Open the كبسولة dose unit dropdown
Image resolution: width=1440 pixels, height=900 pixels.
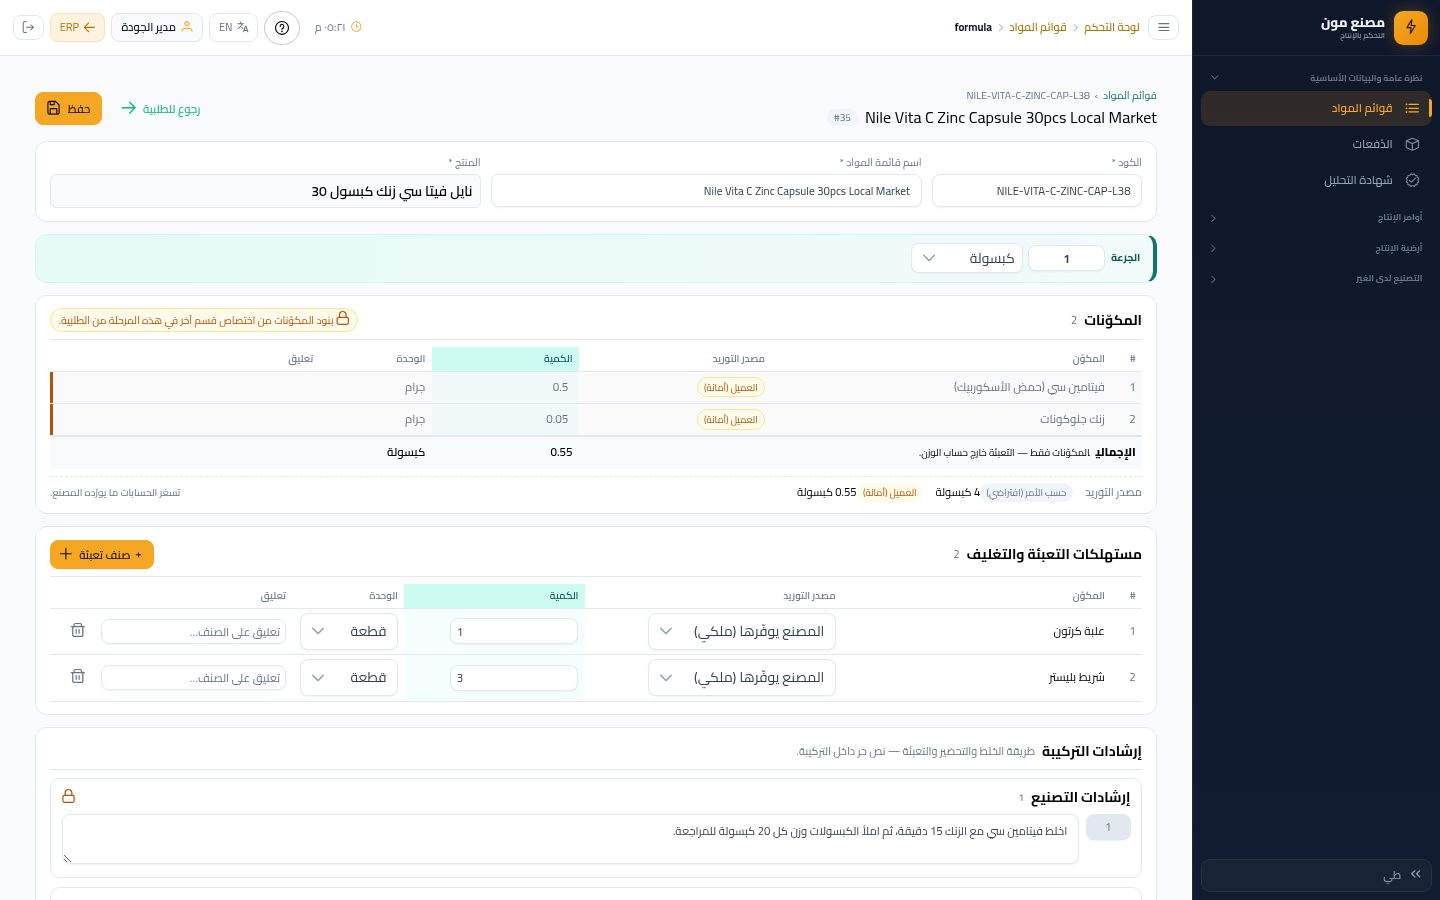(967, 258)
